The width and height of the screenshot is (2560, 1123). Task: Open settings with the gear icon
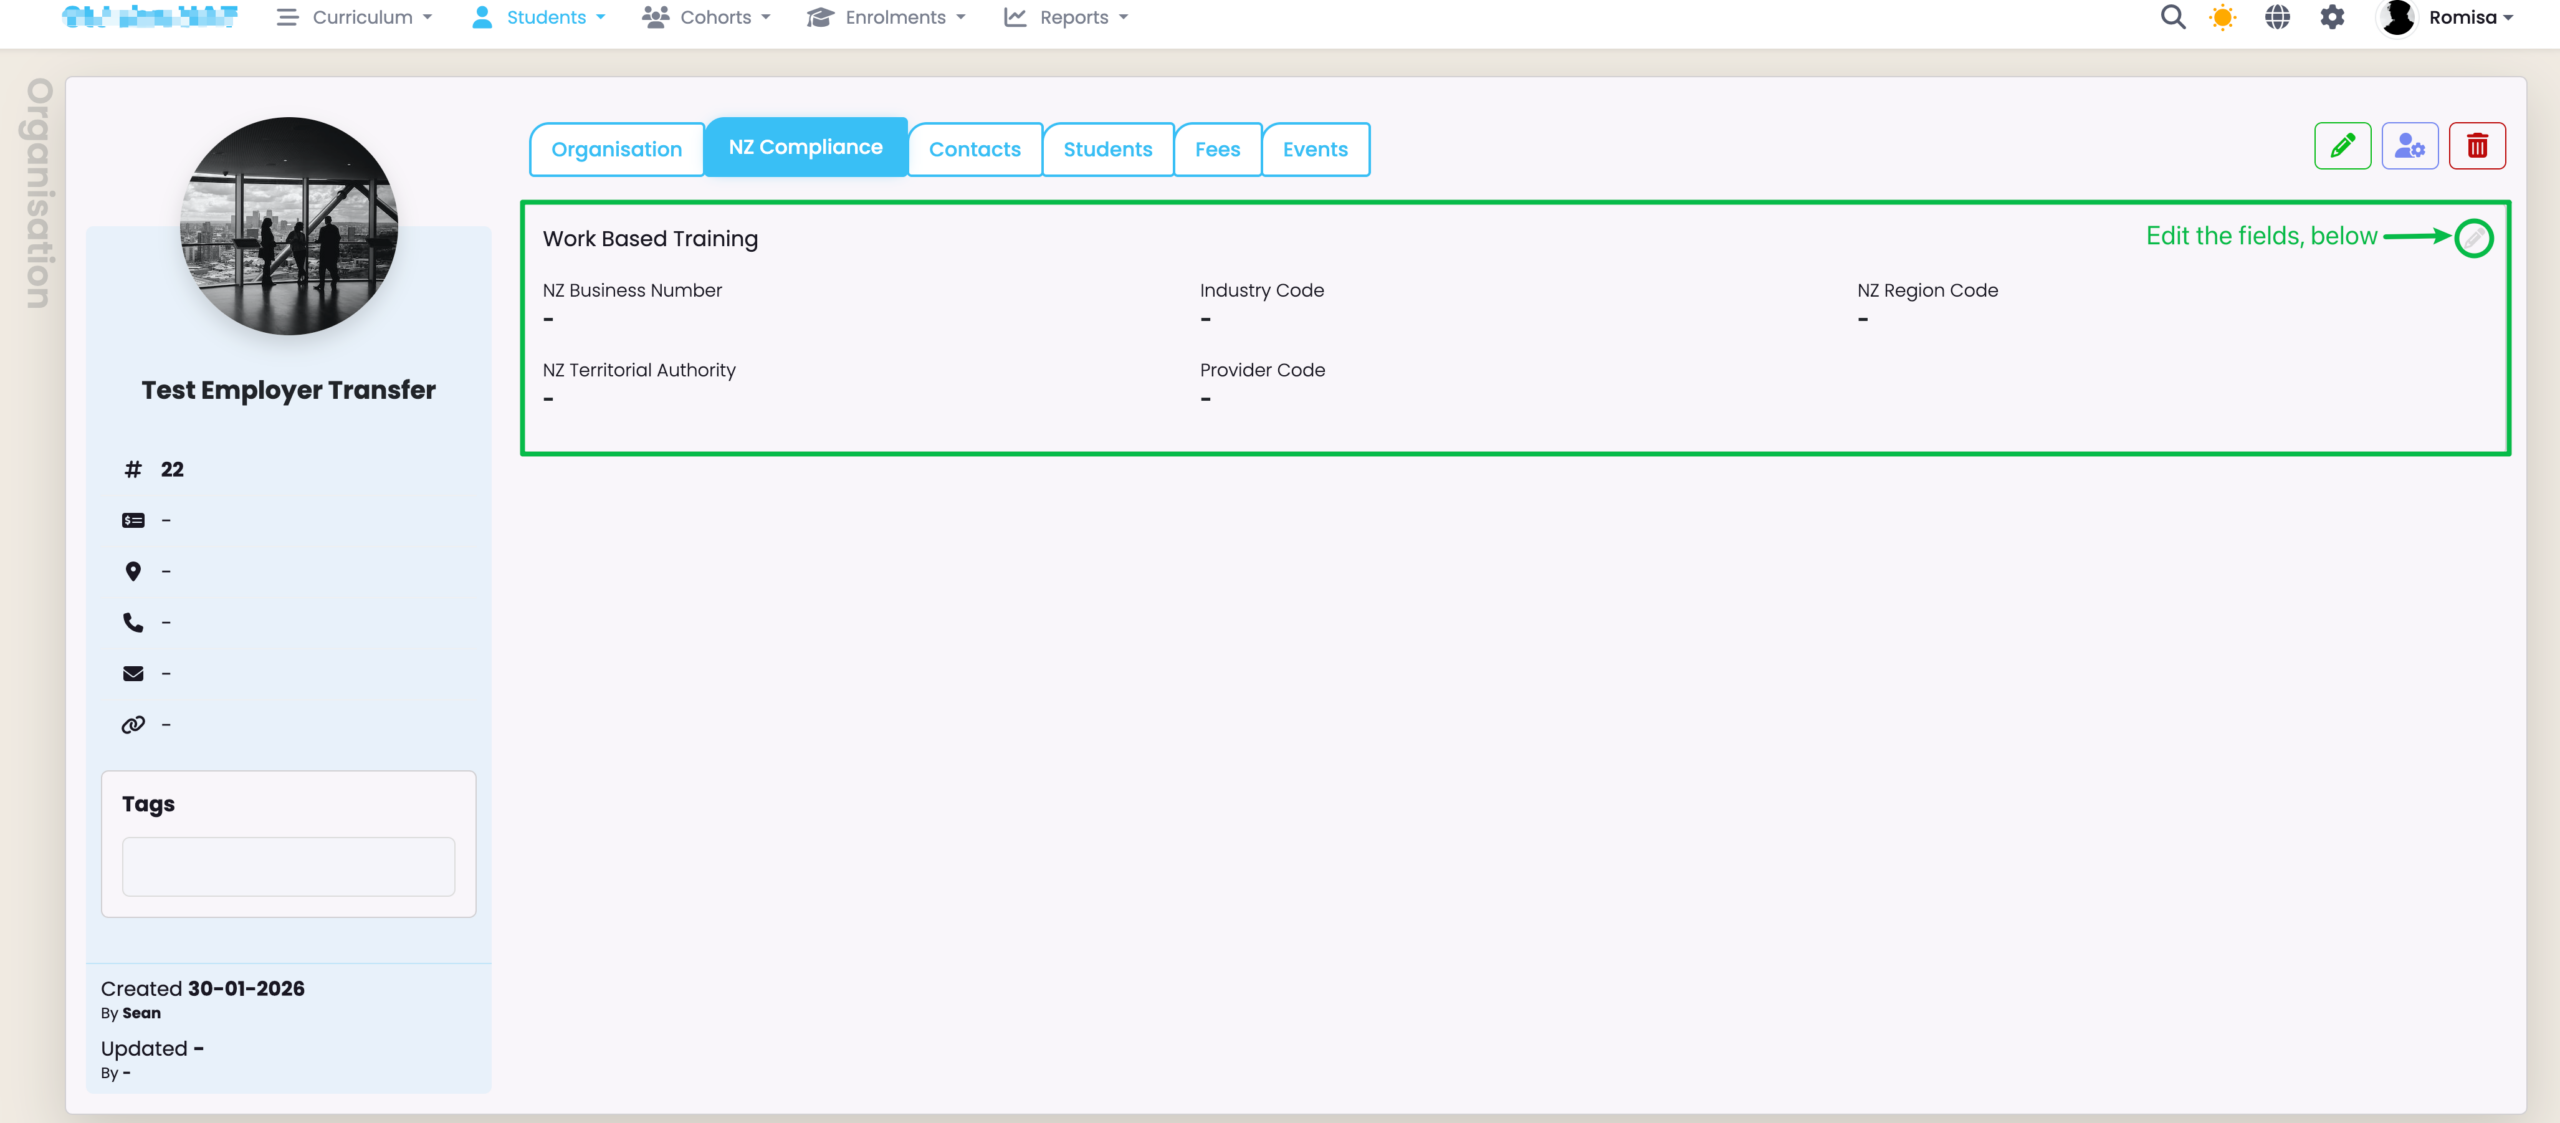pos(2332,17)
